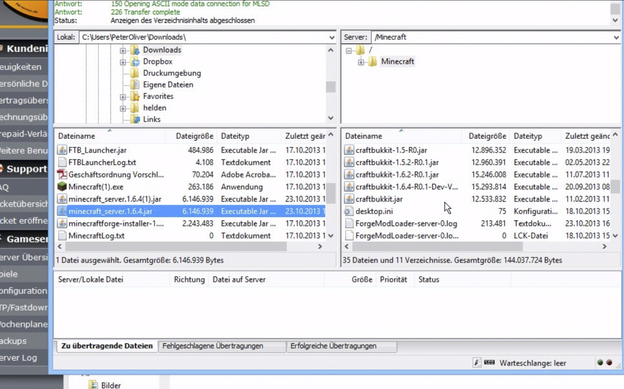Sort local files by Dateiname column
The width and height of the screenshot is (624, 389).
coord(110,136)
